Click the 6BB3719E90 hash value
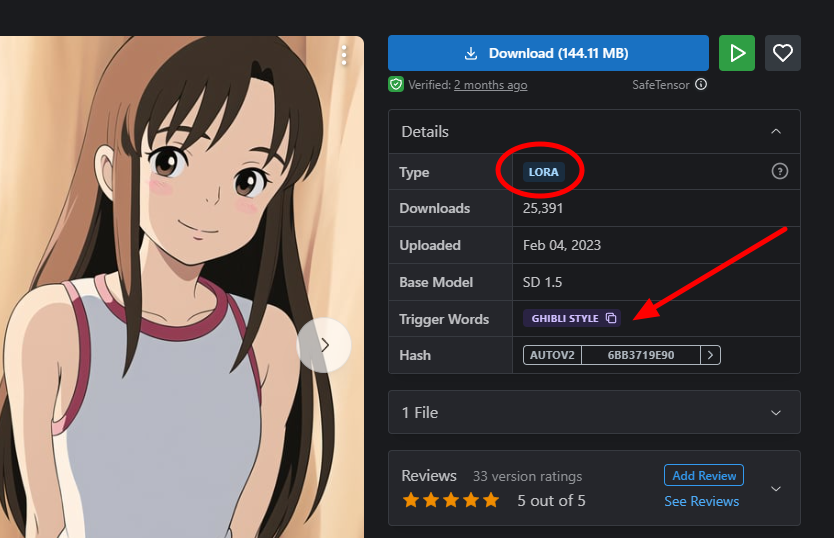Image resolution: width=834 pixels, height=538 pixels. 641,355
